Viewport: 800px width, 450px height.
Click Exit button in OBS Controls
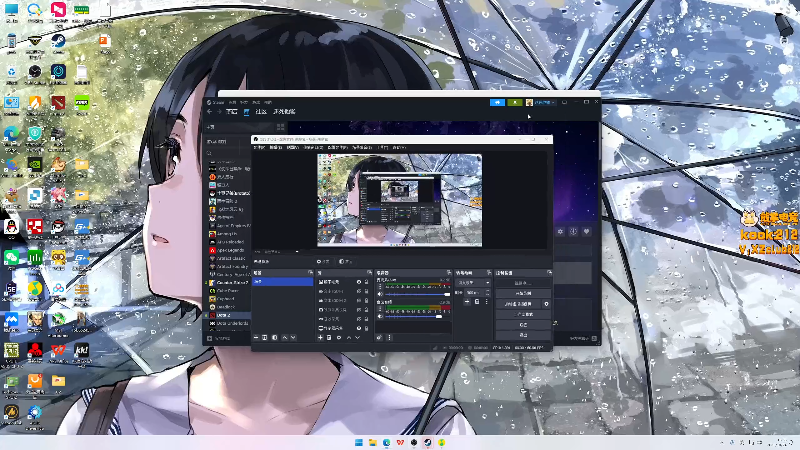tap(523, 335)
